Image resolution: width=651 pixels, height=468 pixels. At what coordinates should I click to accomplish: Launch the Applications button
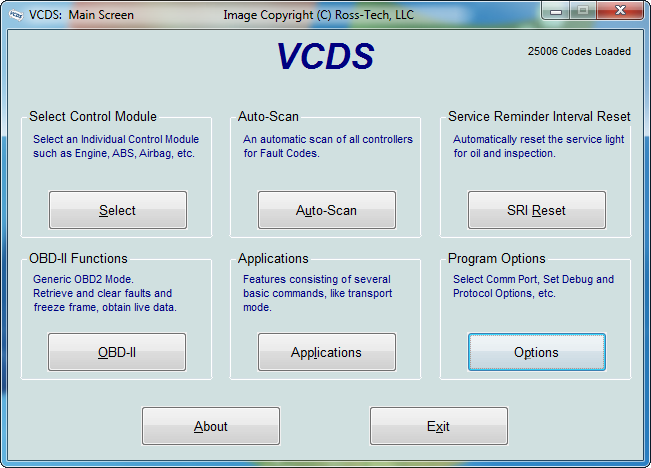[x=327, y=352]
